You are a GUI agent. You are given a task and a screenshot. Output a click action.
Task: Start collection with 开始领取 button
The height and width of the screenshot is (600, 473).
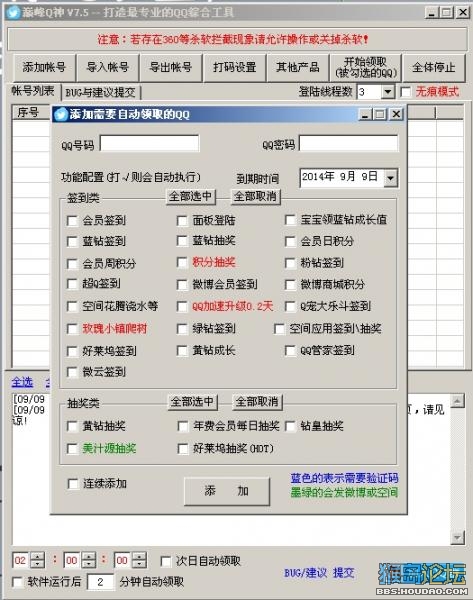click(x=366, y=68)
